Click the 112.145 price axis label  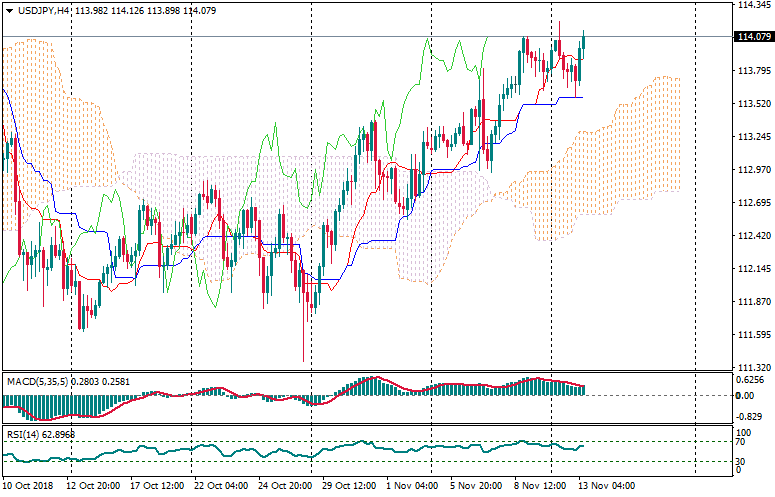coord(752,269)
